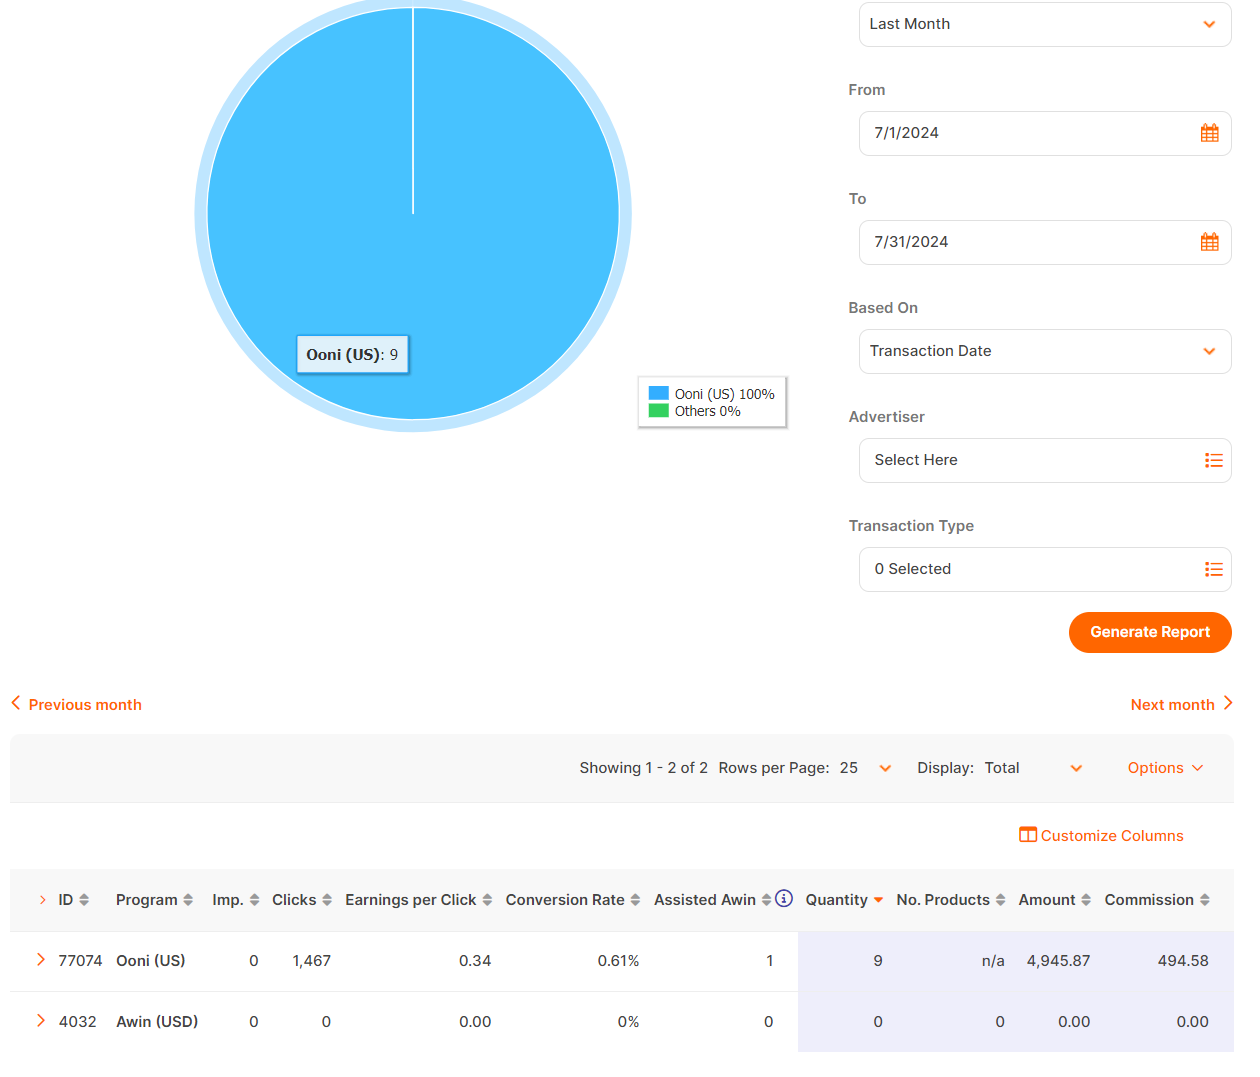Expand the Ooni (US) row

(x=41, y=960)
